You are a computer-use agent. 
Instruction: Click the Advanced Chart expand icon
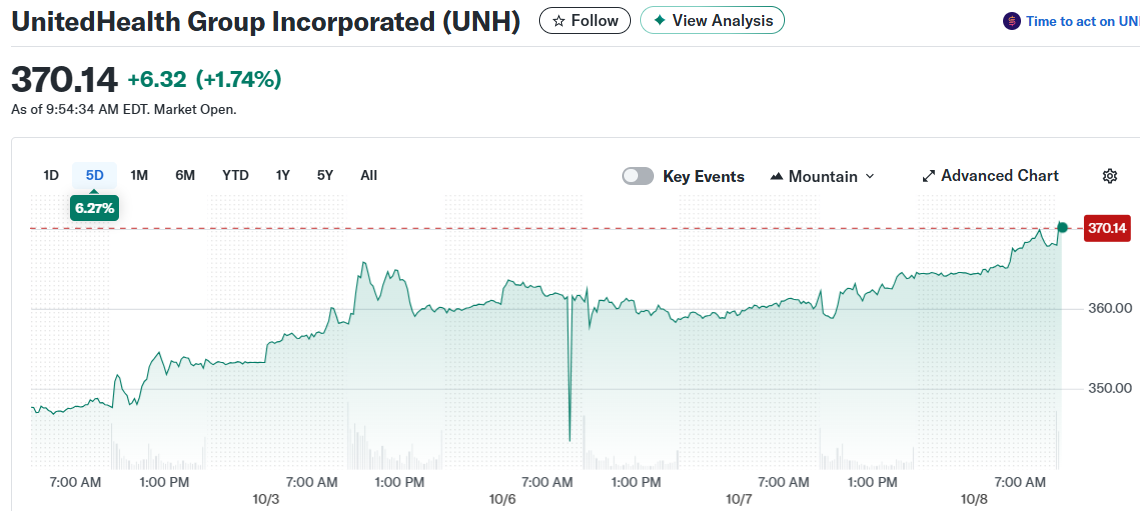click(928, 176)
